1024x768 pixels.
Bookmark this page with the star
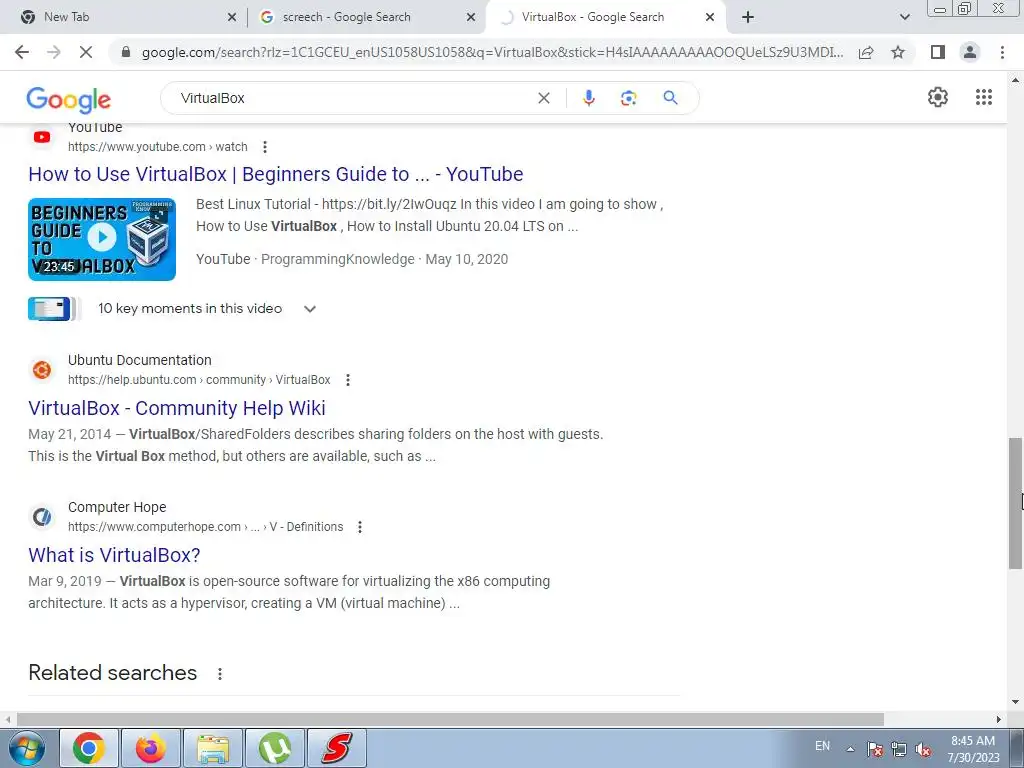pos(898,52)
